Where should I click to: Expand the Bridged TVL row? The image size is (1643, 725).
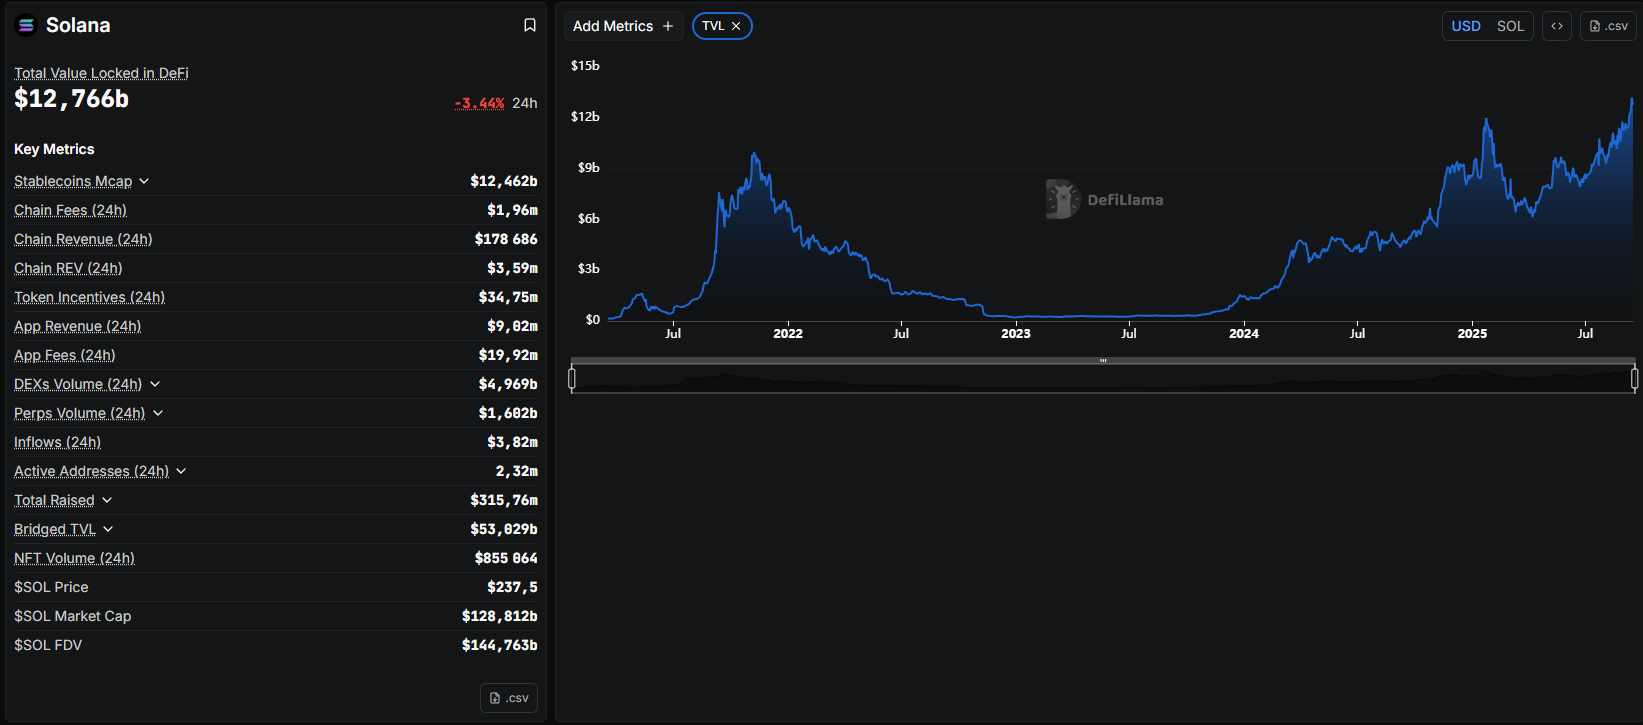click(x=108, y=529)
